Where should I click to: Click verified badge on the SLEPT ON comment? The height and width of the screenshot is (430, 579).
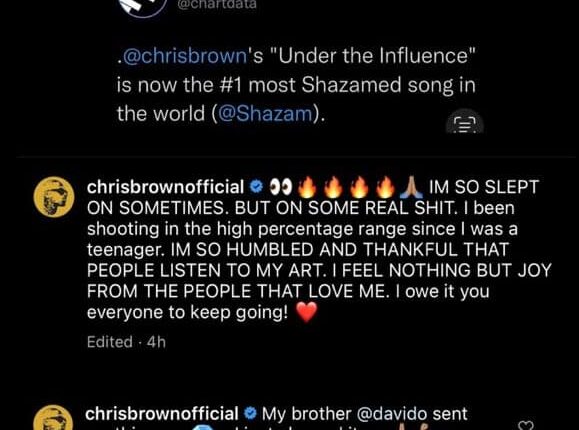tap(256, 187)
